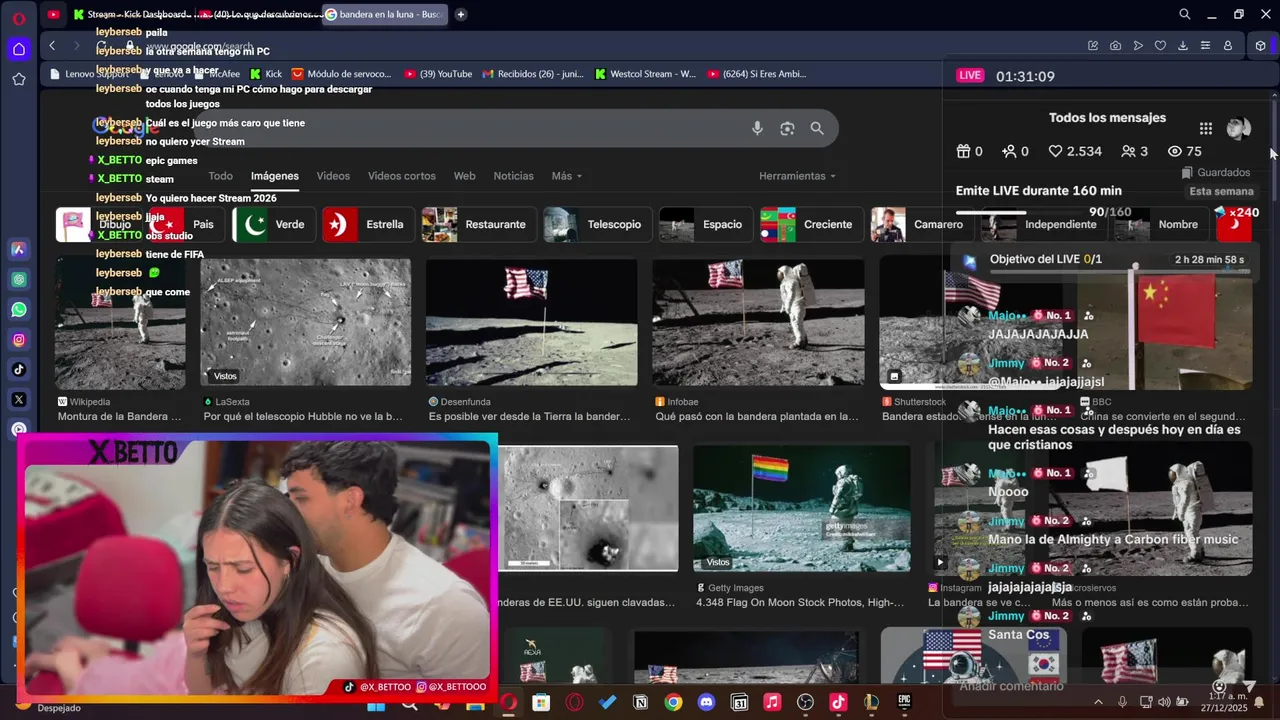Take snapshot with camera toolbar icon
Image resolution: width=1280 pixels, height=720 pixels.
[x=1115, y=46]
